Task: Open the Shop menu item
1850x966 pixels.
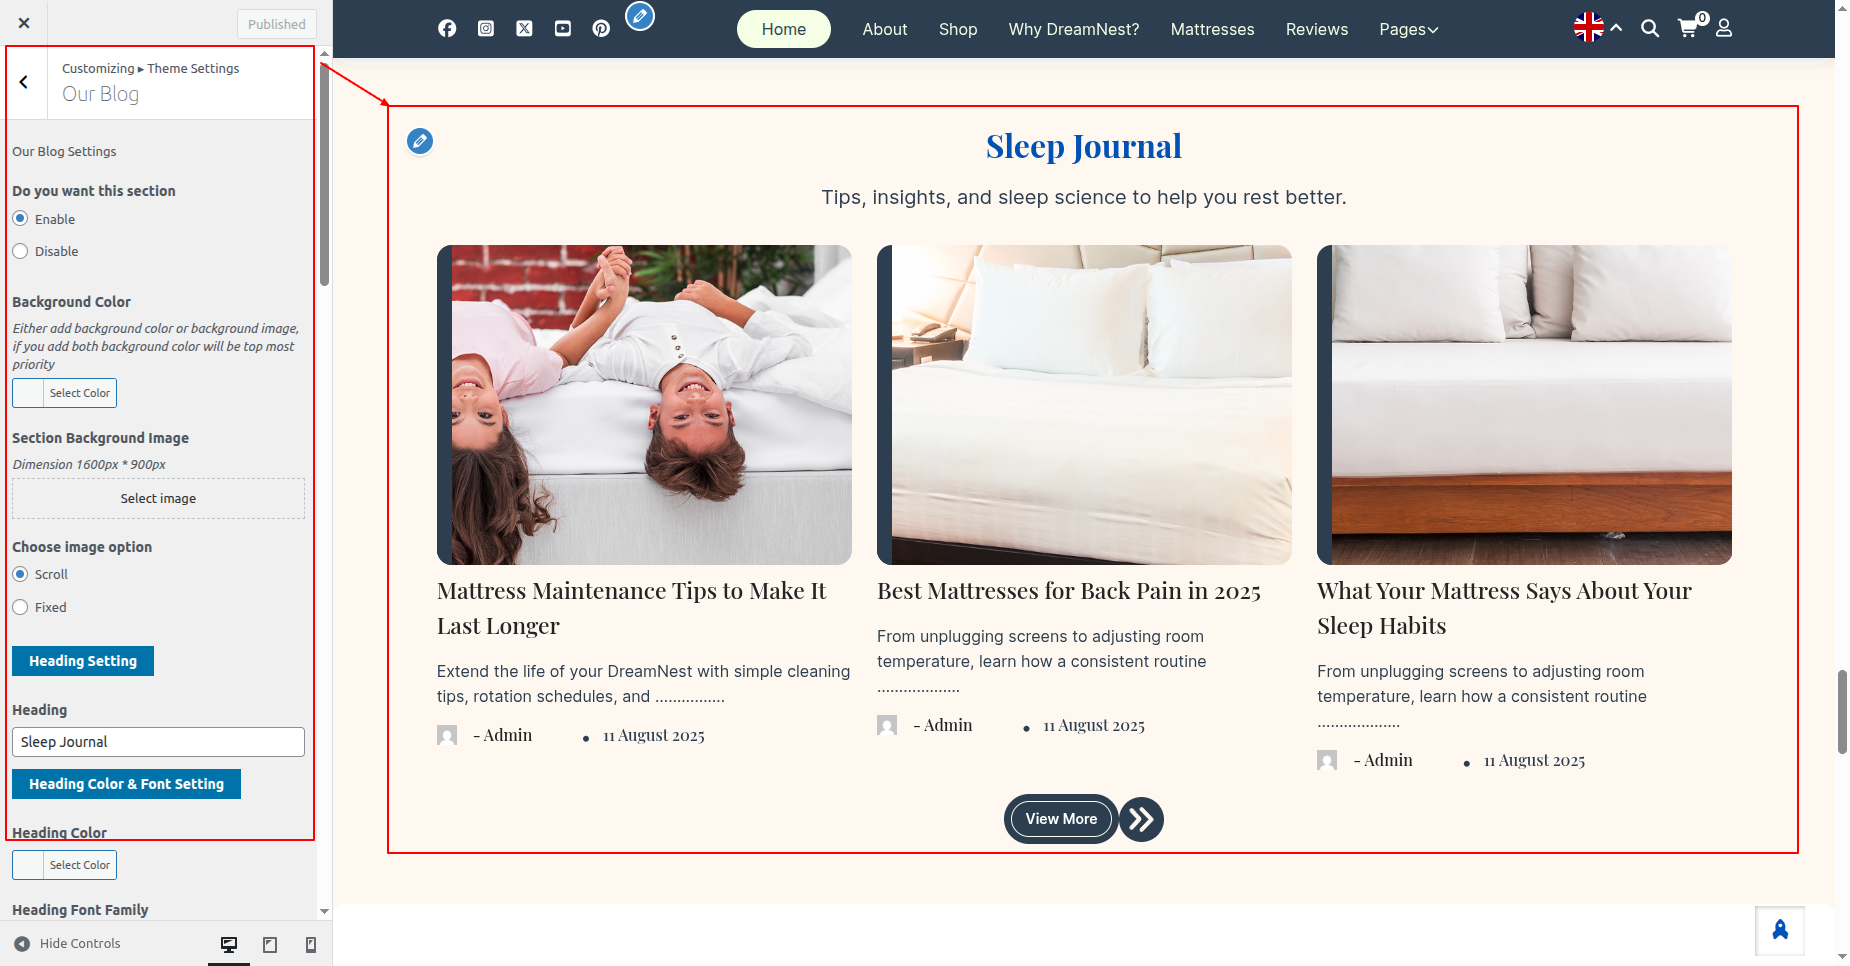Action: click(957, 29)
